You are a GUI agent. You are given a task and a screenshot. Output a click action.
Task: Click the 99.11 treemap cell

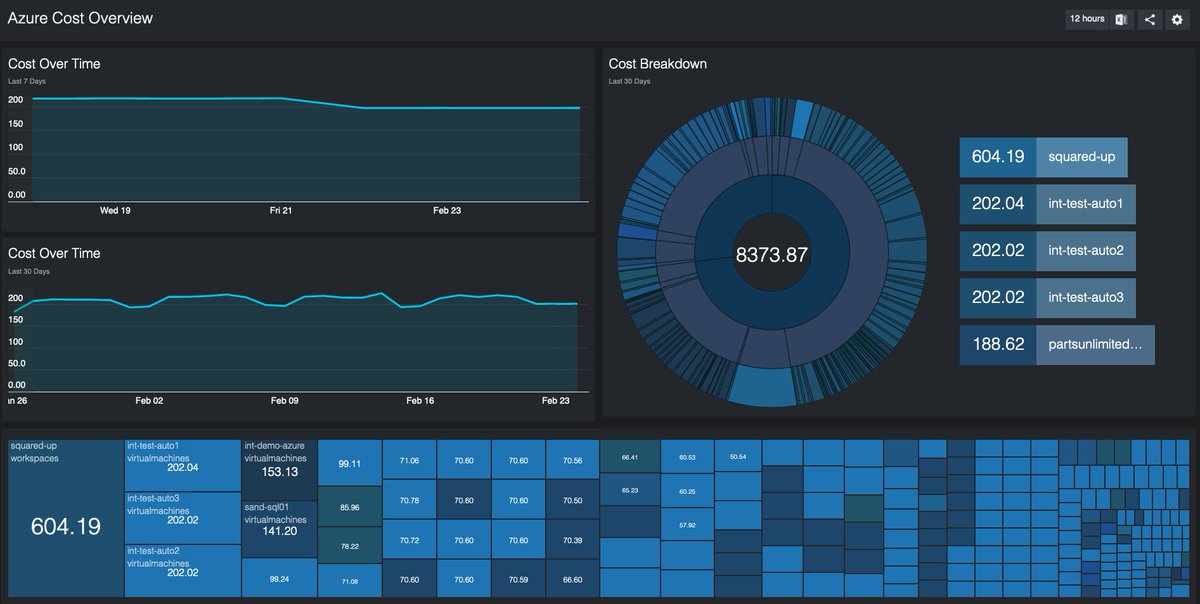[349, 463]
